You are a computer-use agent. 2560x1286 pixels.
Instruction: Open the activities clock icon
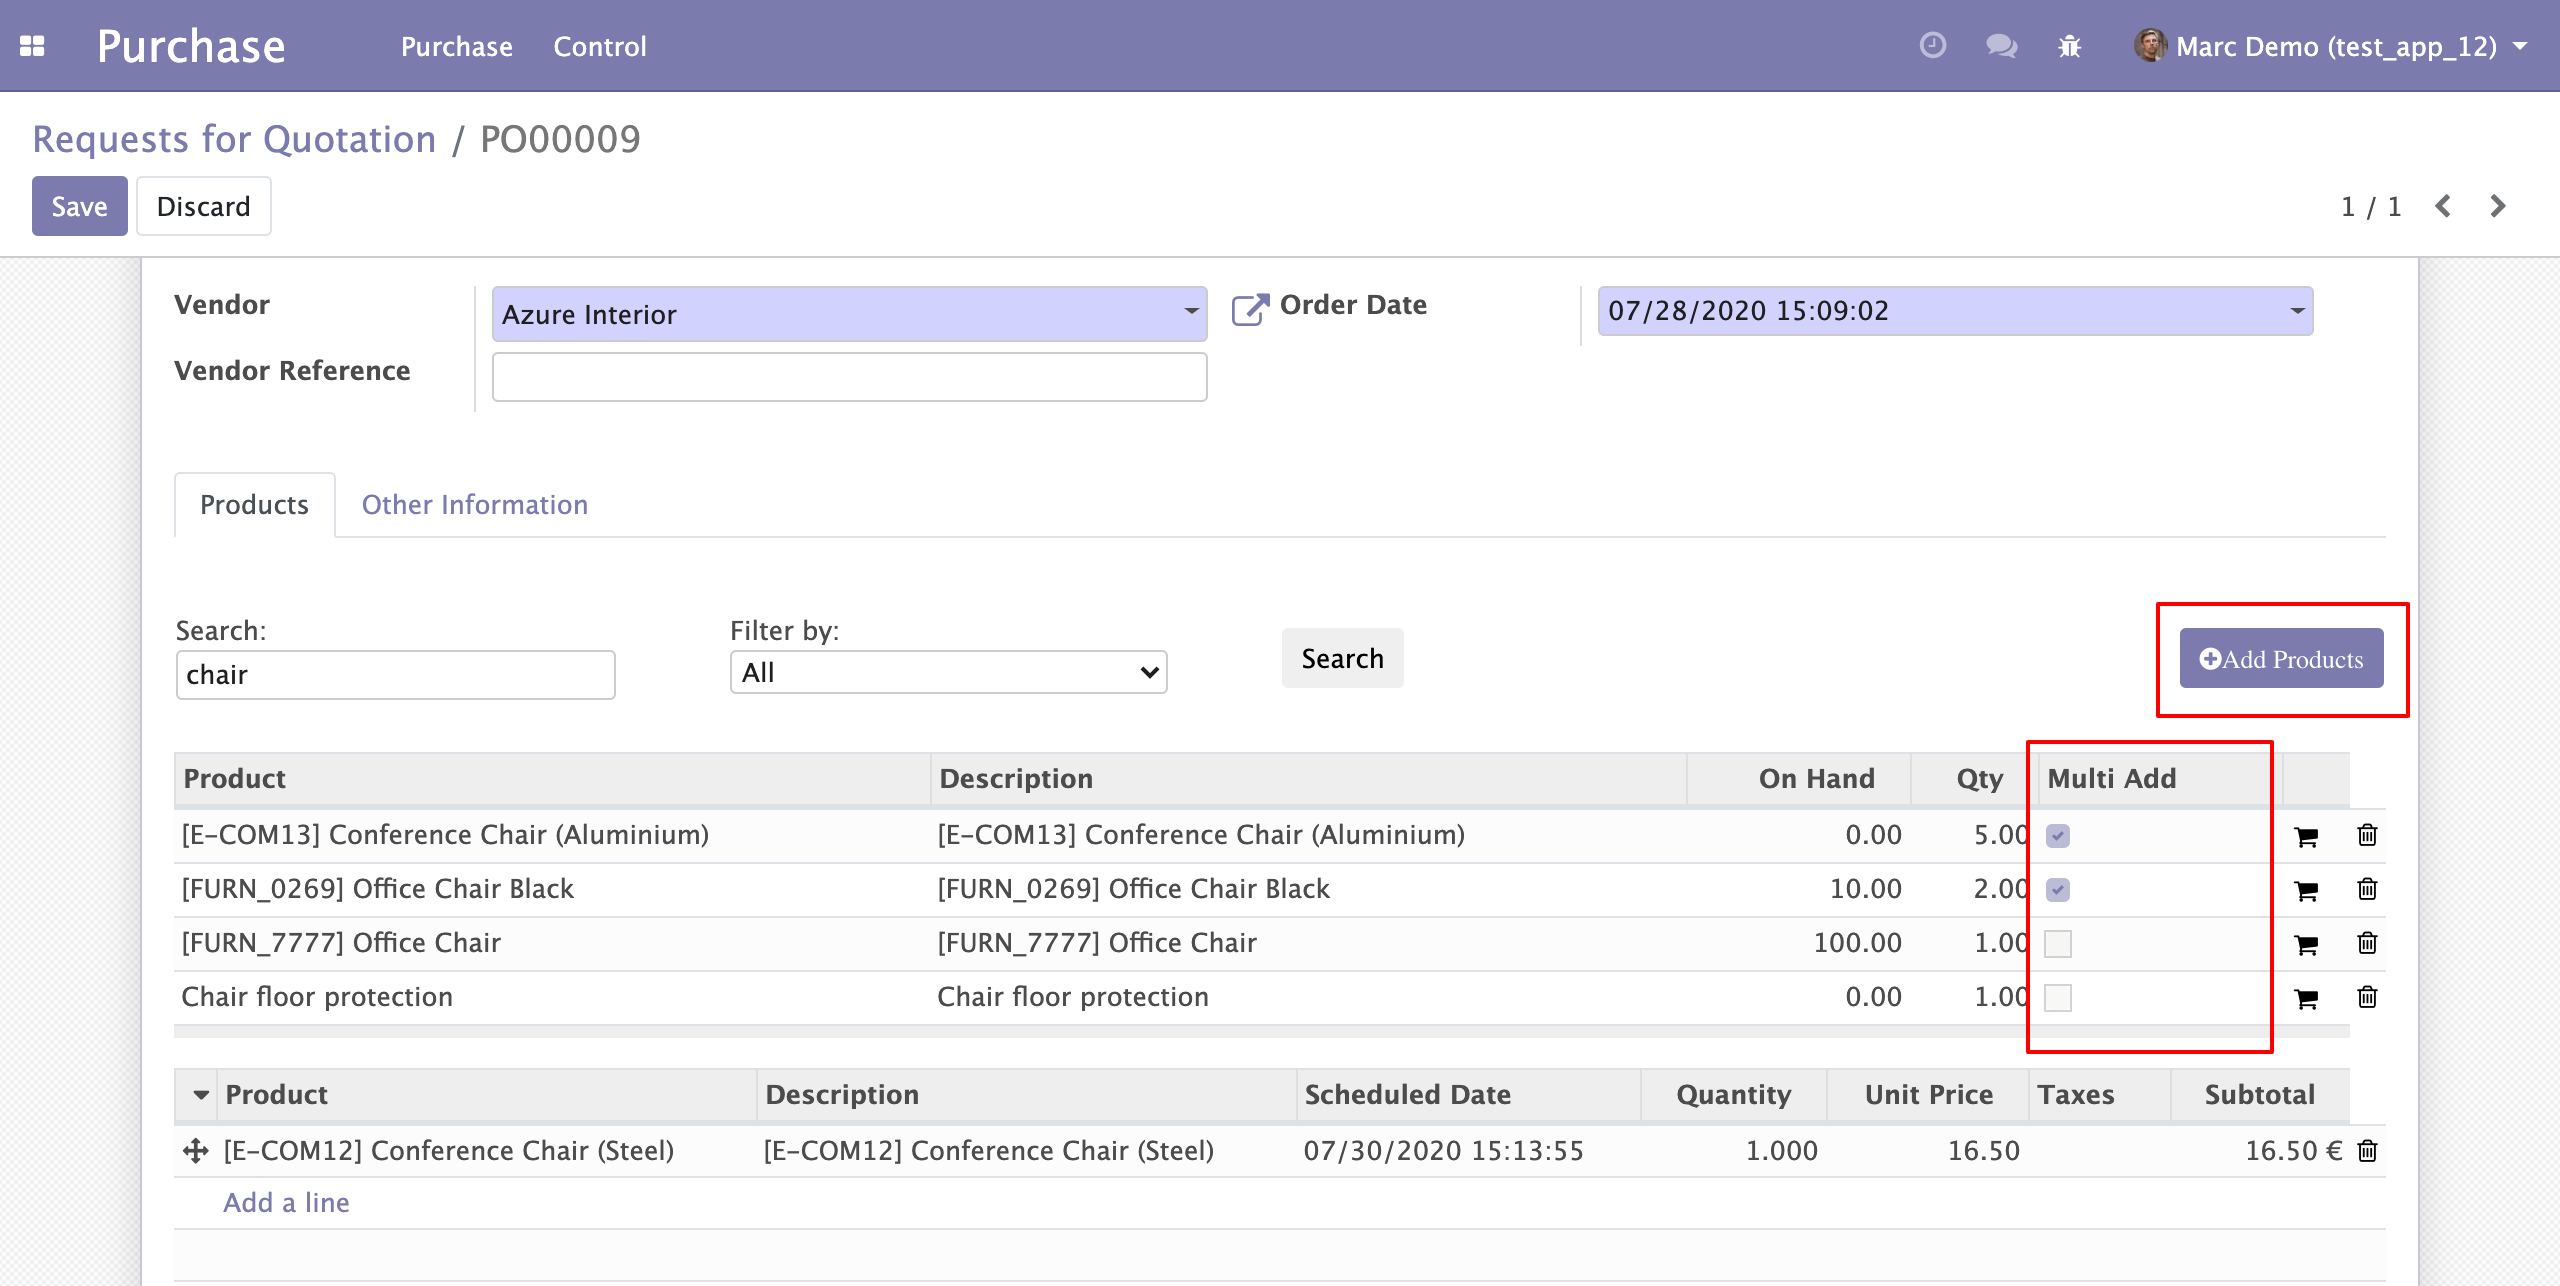(1932, 46)
